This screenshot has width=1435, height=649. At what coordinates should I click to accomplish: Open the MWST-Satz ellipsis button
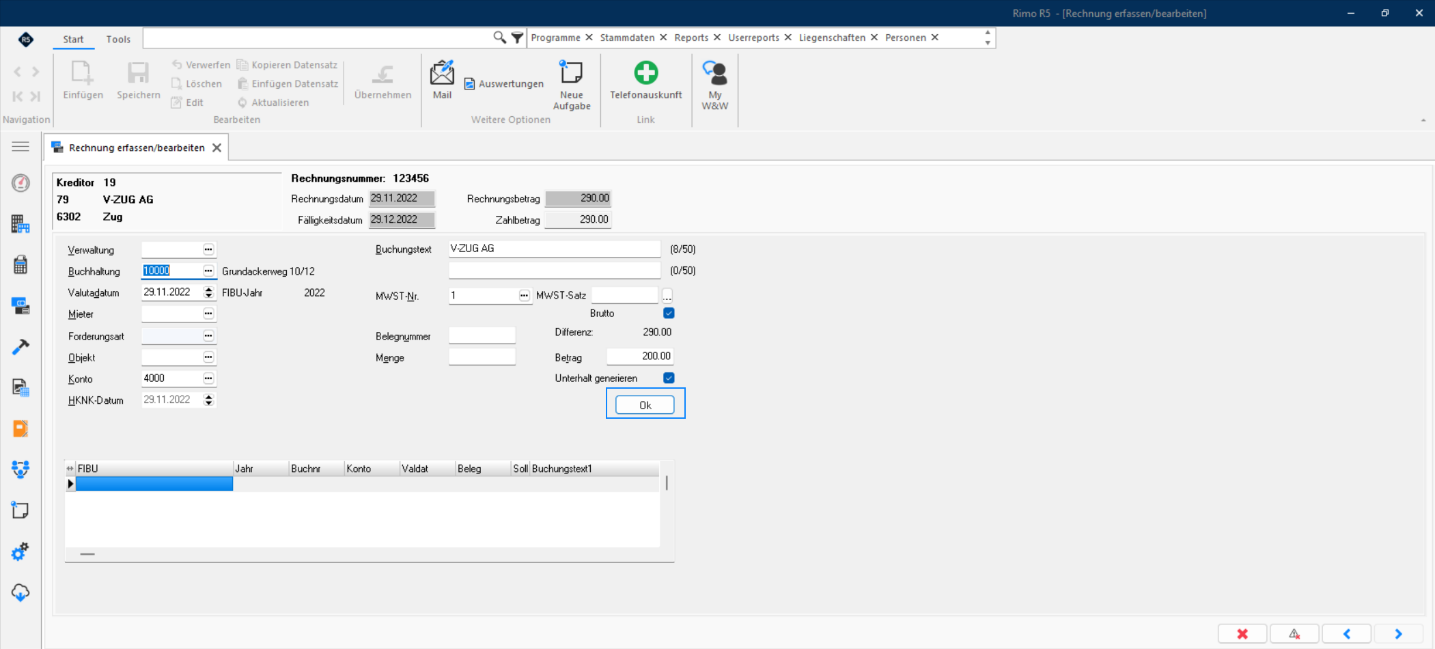click(667, 296)
